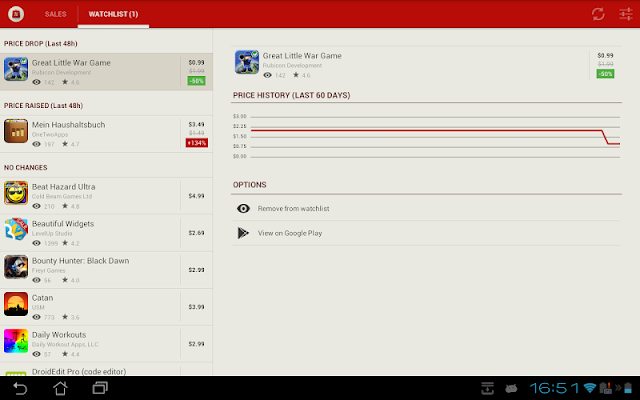Tap the Wi-Fi status icon
The image size is (640, 400).
[590, 388]
